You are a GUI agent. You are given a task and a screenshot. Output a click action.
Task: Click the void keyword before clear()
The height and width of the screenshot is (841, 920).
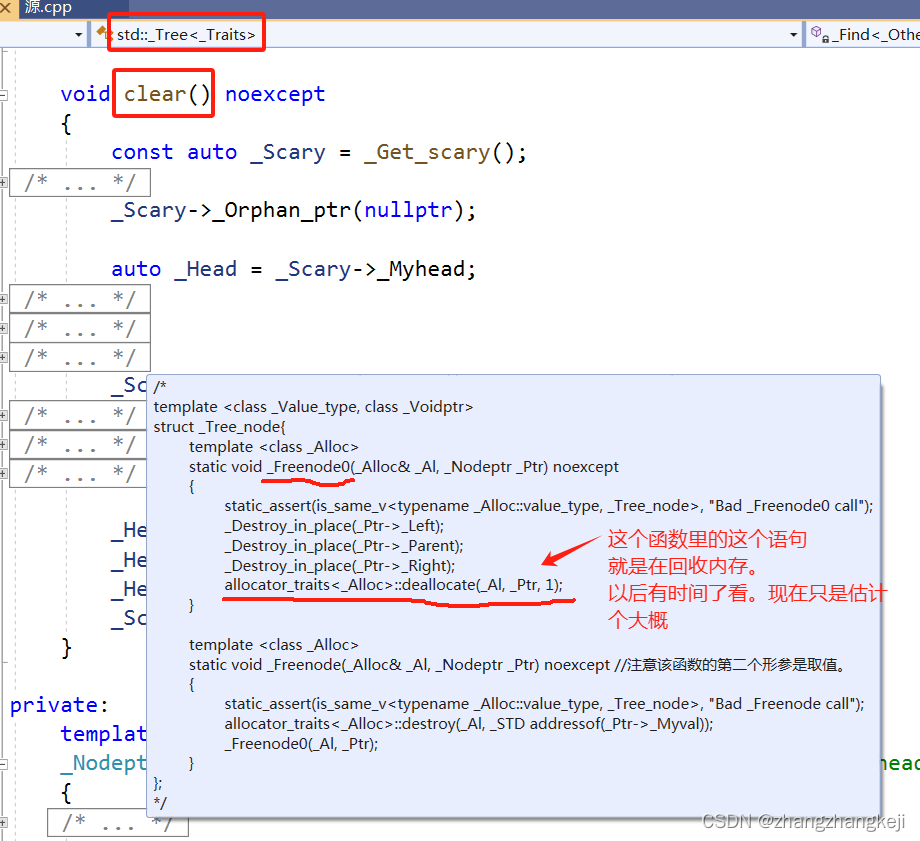(86, 94)
